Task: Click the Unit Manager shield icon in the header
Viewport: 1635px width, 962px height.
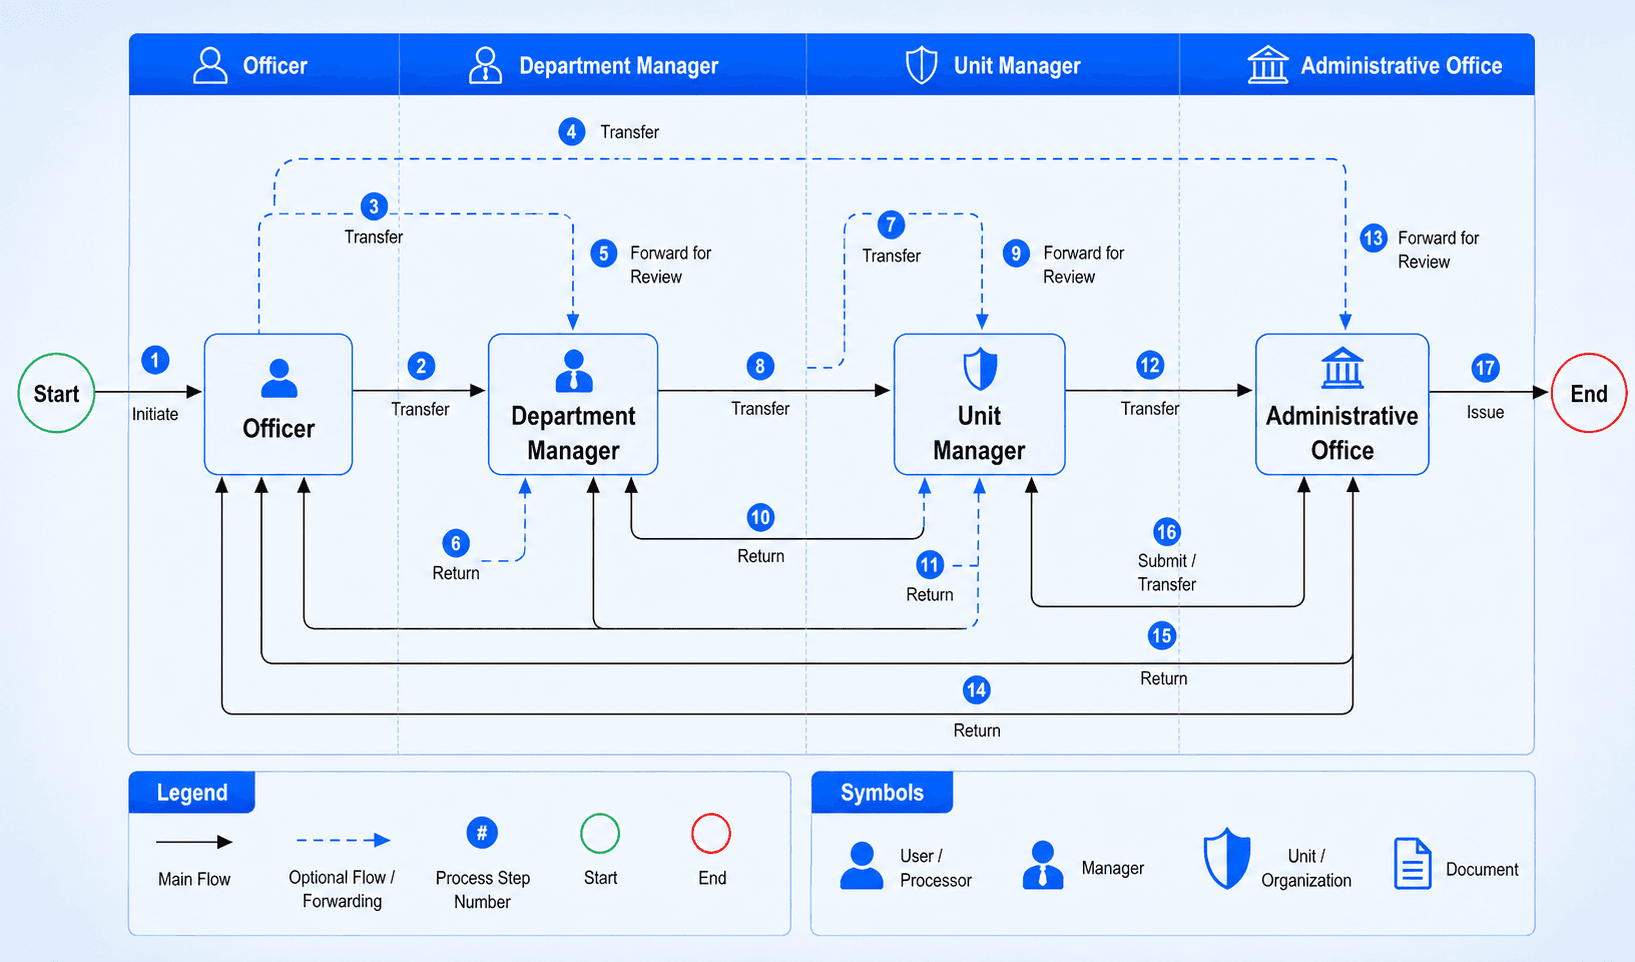Action: click(x=921, y=65)
